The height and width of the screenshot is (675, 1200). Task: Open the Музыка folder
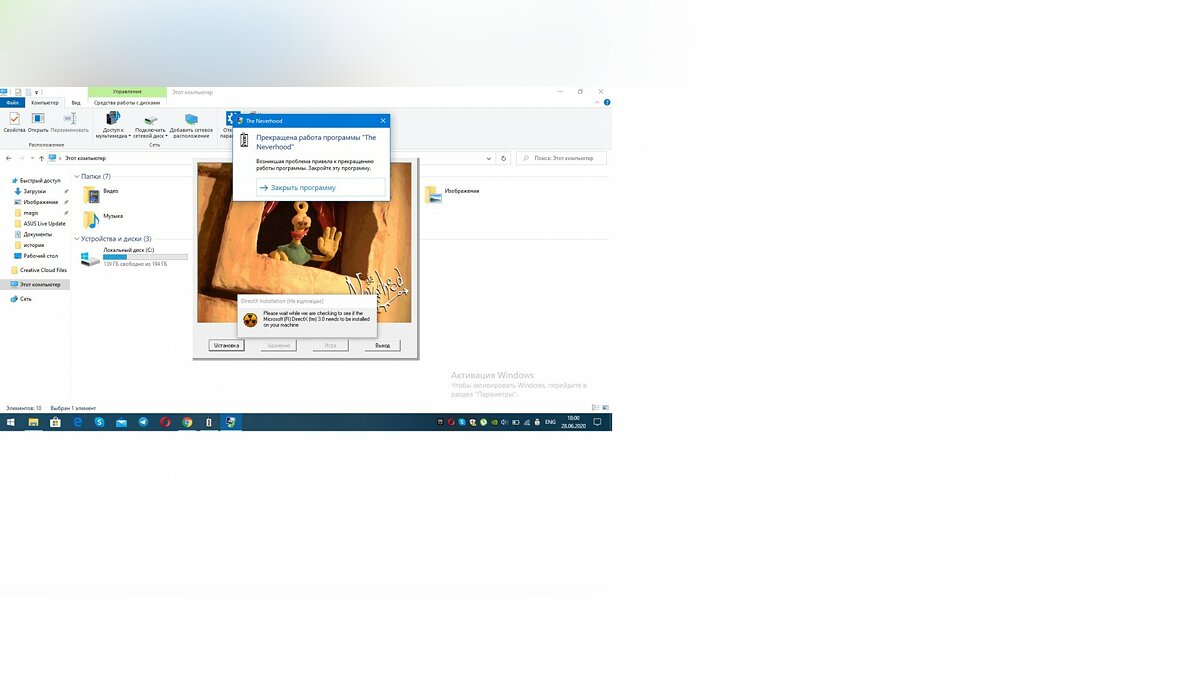click(92, 217)
